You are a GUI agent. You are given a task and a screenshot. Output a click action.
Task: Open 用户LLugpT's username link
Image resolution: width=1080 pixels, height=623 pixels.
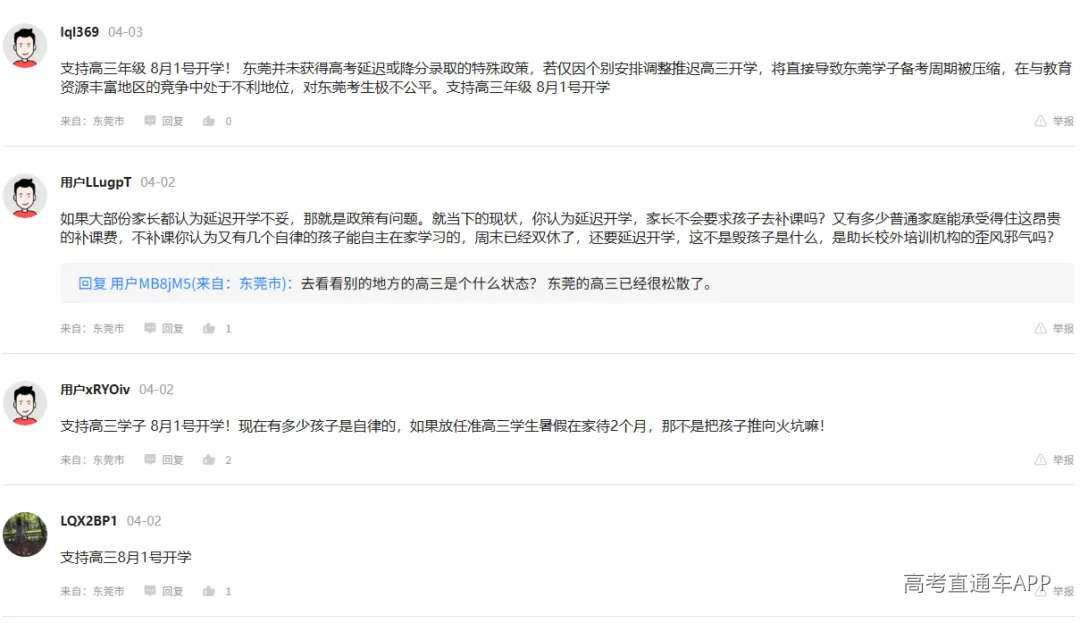[96, 182]
